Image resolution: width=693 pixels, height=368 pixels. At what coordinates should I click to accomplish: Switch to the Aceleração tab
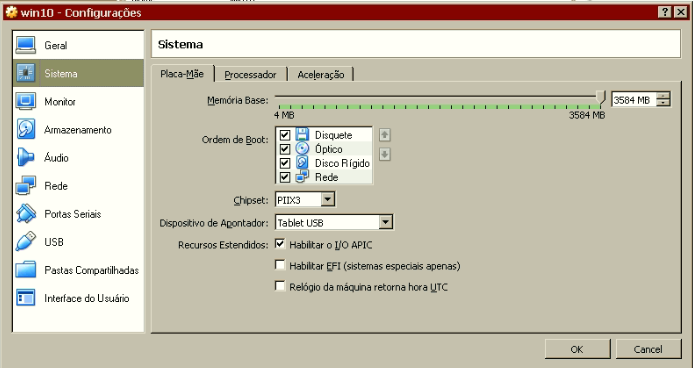tap(321, 75)
